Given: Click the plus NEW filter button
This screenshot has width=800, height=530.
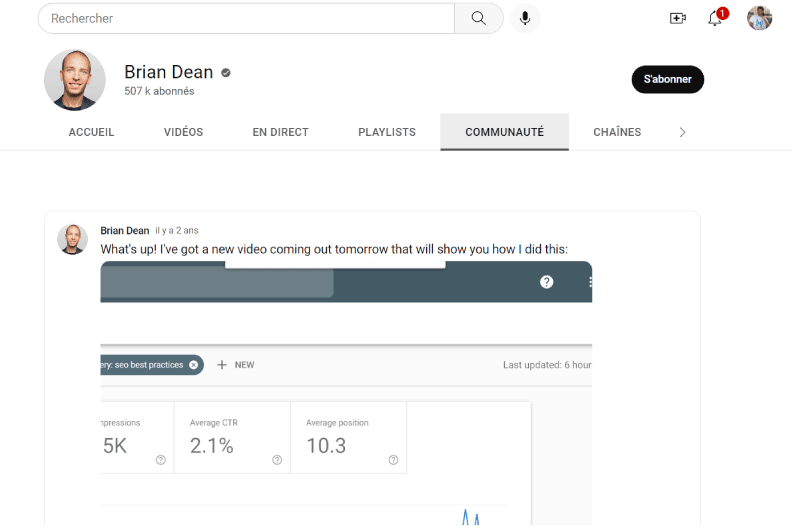Looking at the screenshot, I should (236, 365).
